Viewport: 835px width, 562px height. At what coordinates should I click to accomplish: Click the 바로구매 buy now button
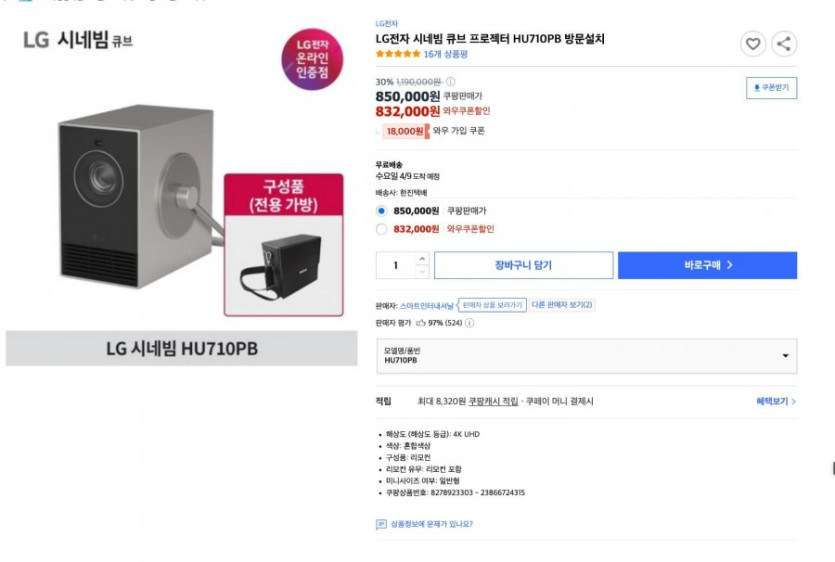[707, 265]
